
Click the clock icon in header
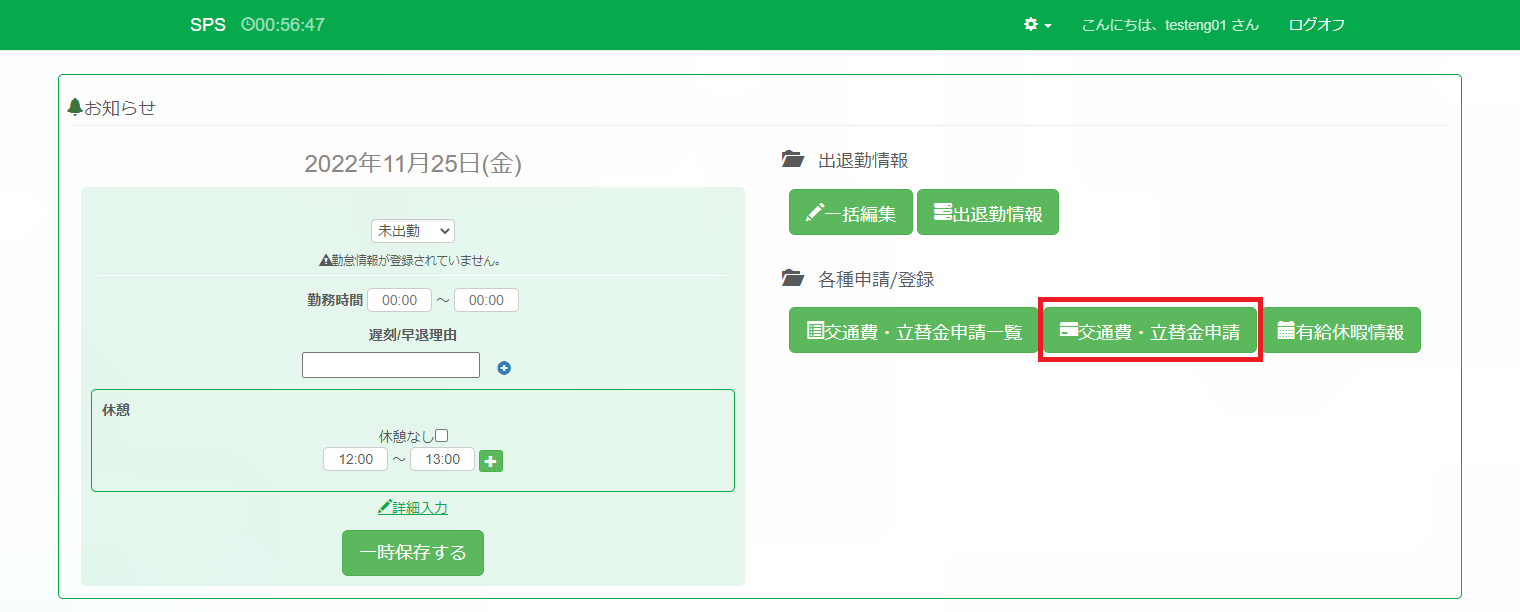coord(247,25)
